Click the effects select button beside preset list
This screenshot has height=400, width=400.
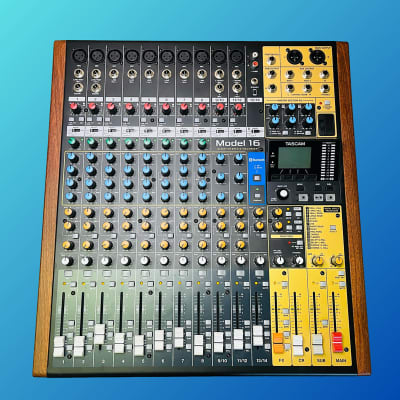[332, 228]
